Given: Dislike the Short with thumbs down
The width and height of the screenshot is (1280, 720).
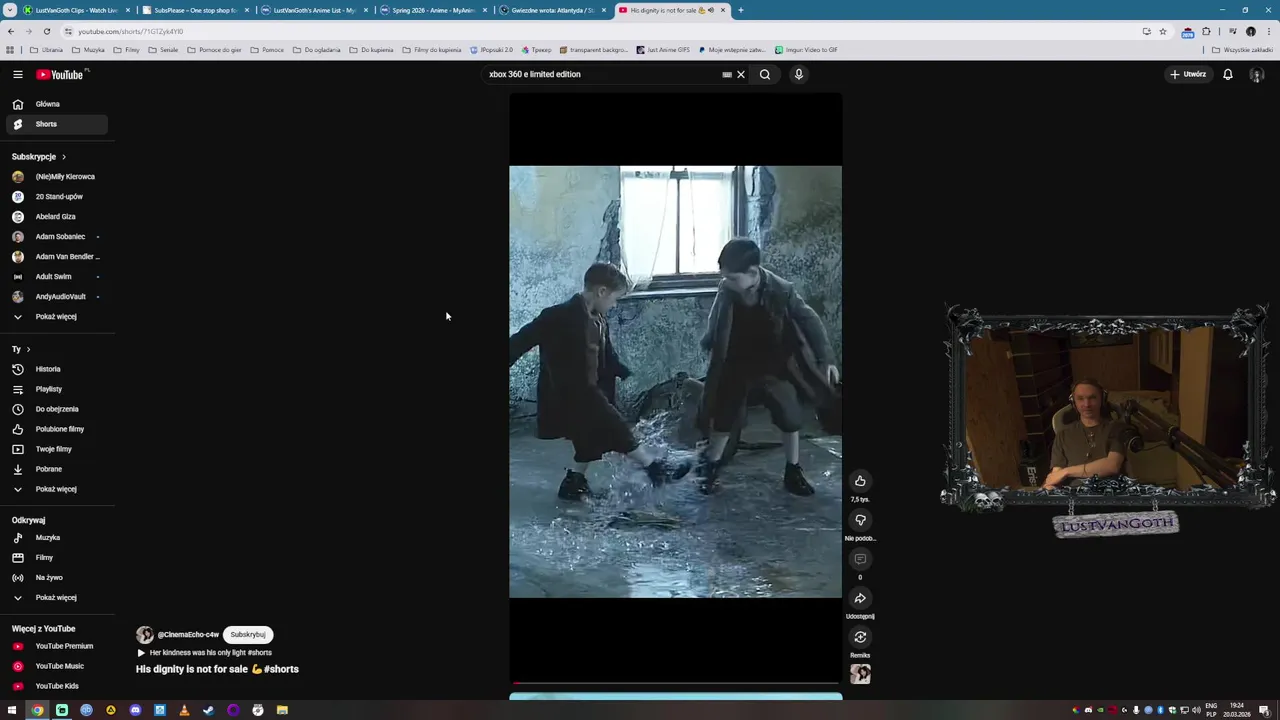Looking at the screenshot, I should 860,520.
